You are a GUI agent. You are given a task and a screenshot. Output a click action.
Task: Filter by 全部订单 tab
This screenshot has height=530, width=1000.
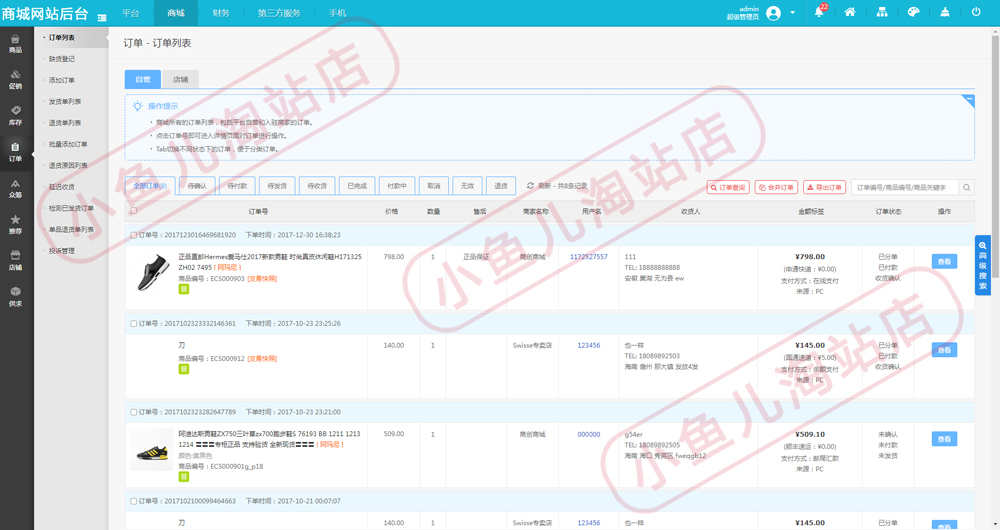pos(150,186)
